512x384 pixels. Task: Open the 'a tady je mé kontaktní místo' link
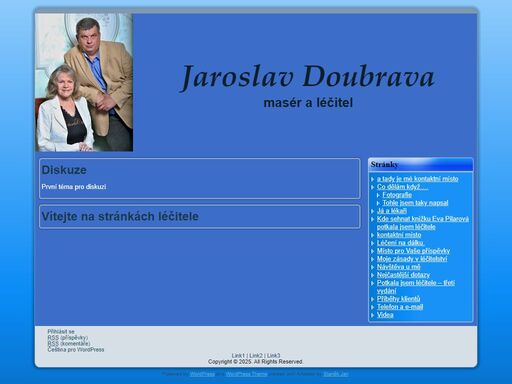[417, 179]
